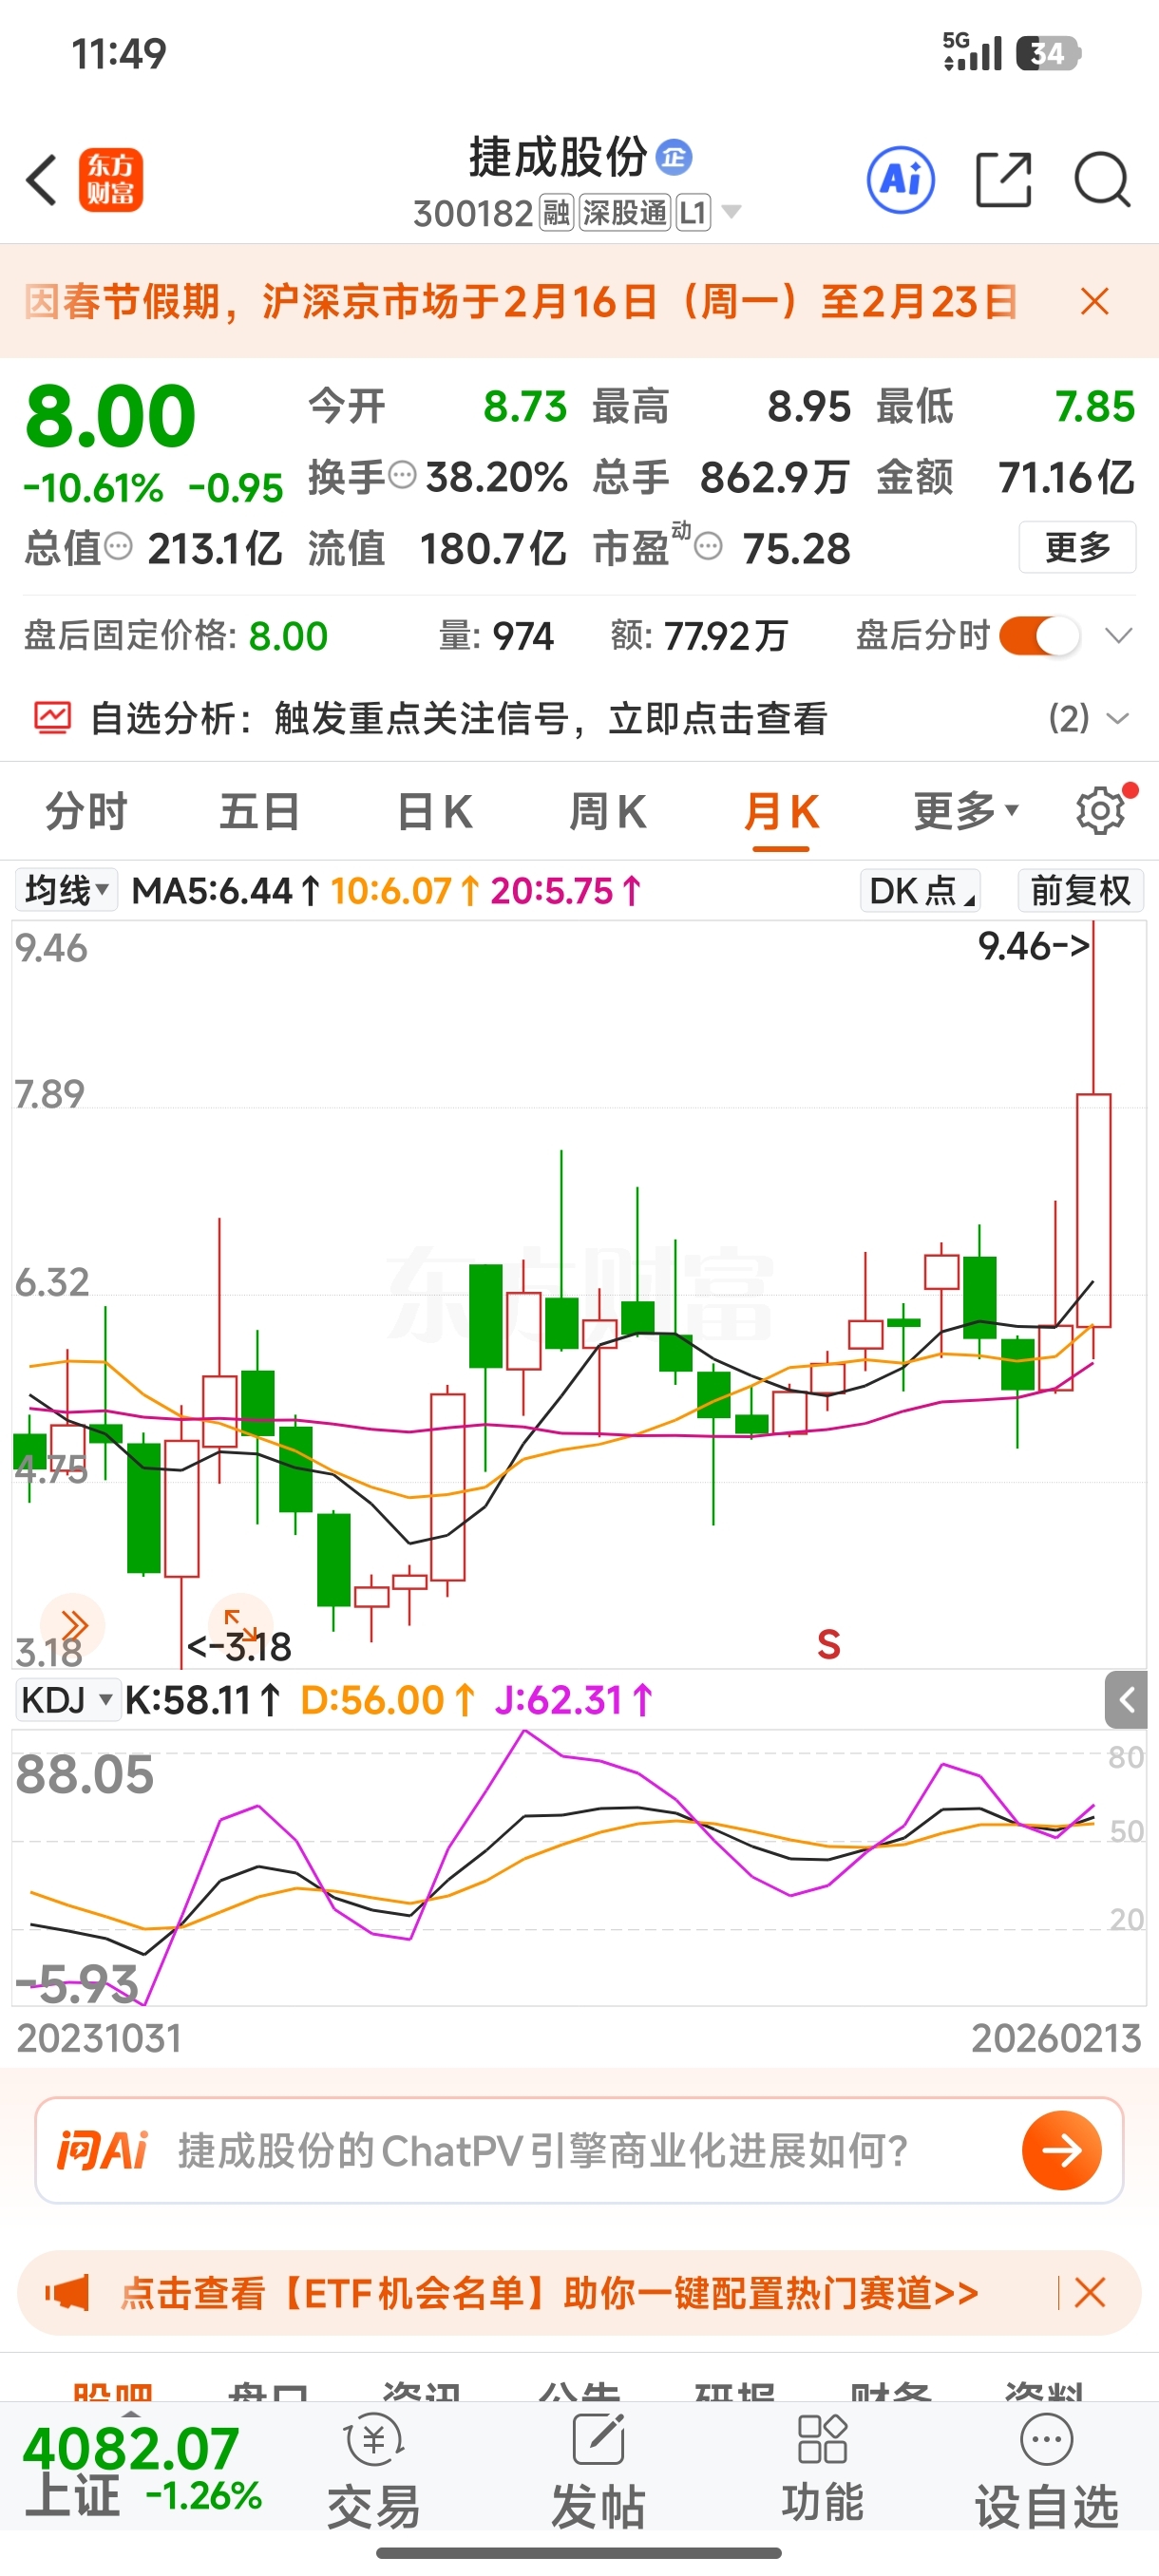Image resolution: width=1159 pixels, height=2576 pixels.
Task: Tap the 深股通 tag
Action: pos(625,213)
